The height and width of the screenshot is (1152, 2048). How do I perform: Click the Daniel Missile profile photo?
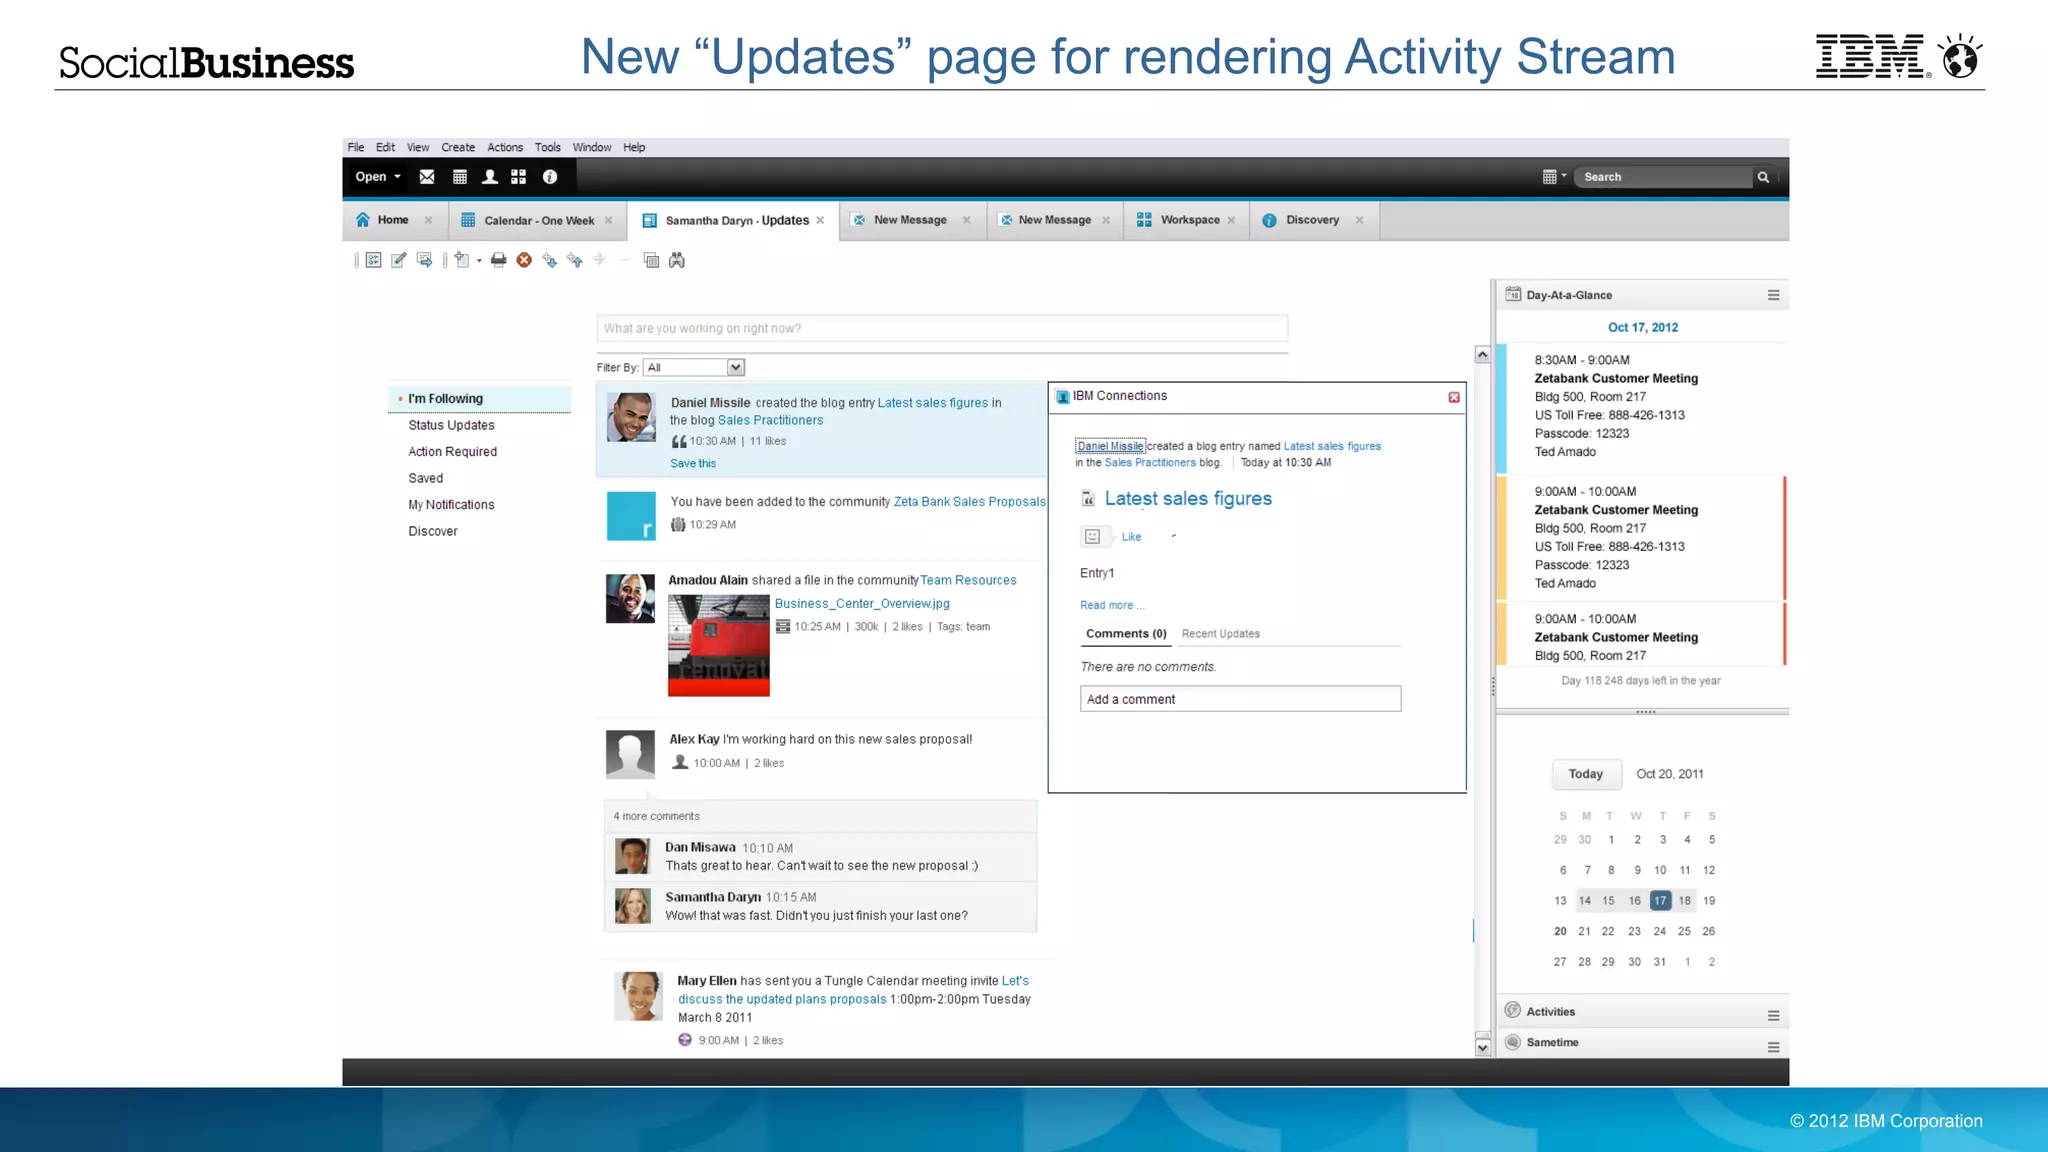pos(631,417)
